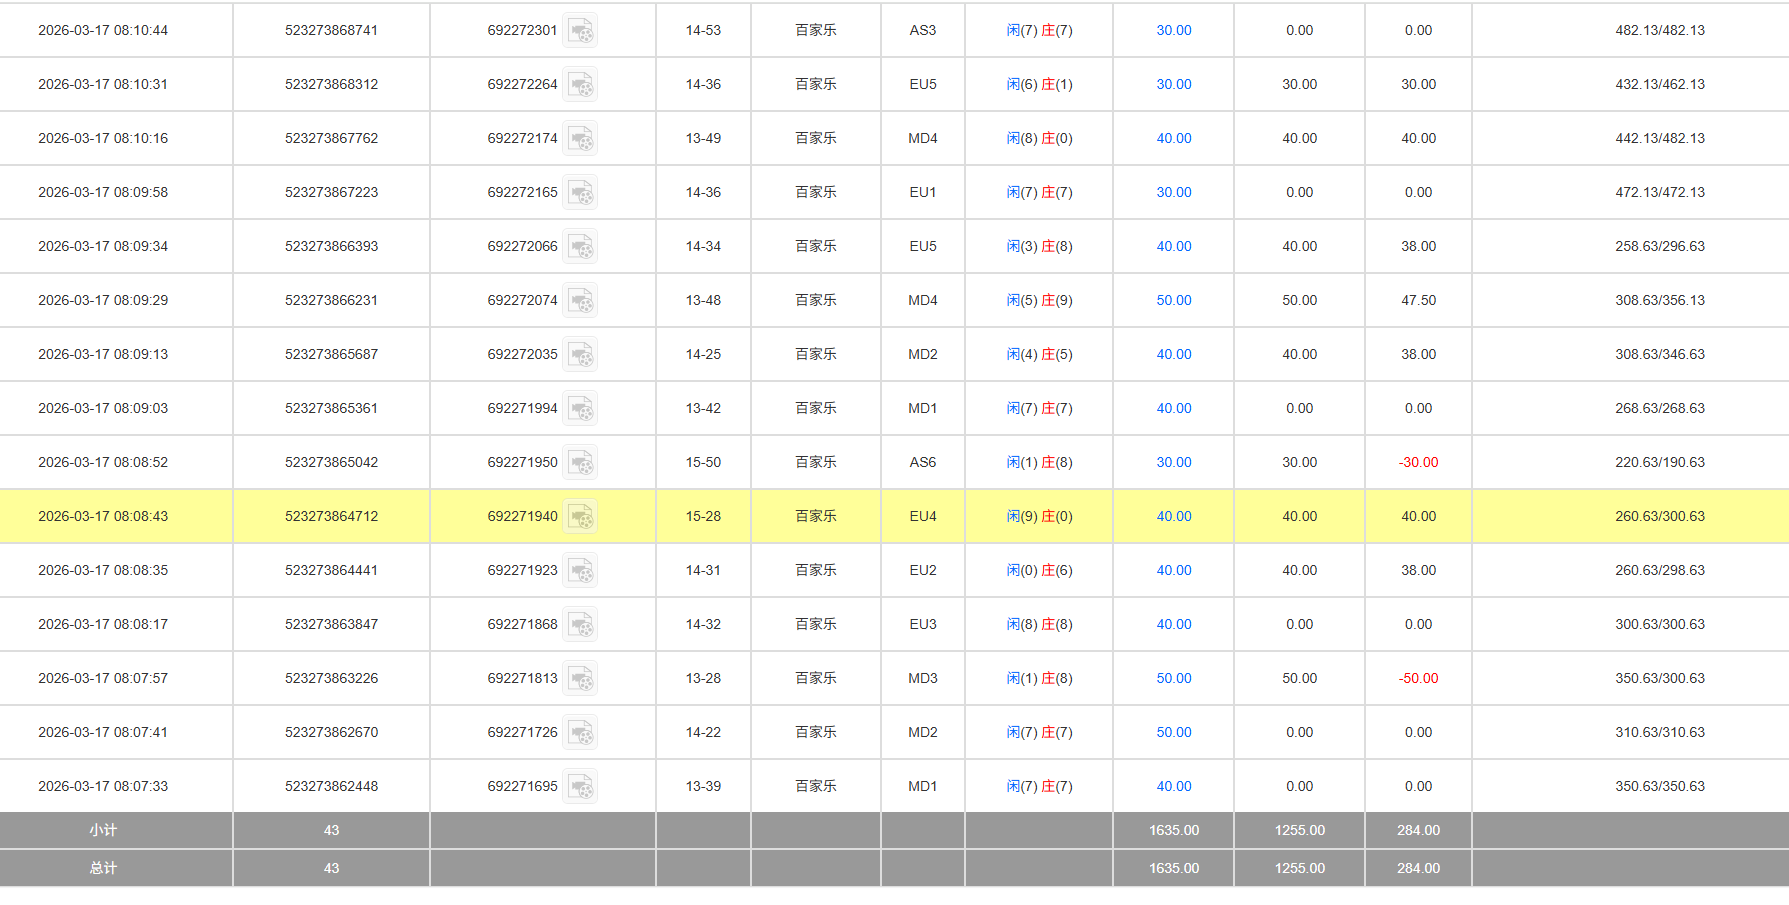Open video replay for game 692272301

[580, 31]
